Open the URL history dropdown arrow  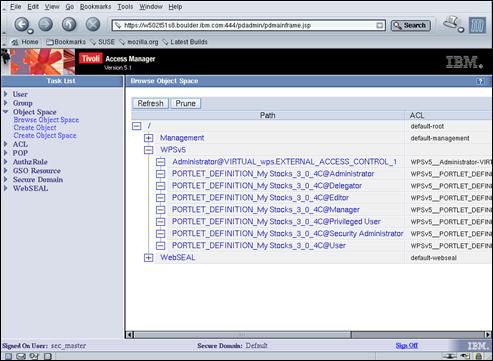380,25
